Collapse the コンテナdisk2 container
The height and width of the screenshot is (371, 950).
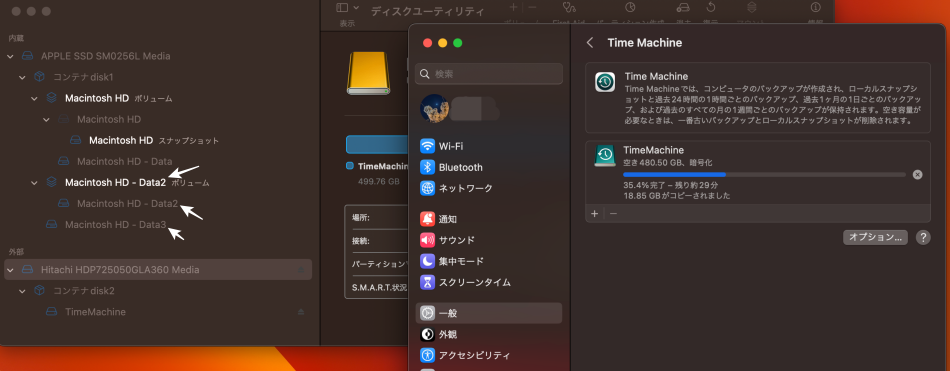[x=22, y=291]
